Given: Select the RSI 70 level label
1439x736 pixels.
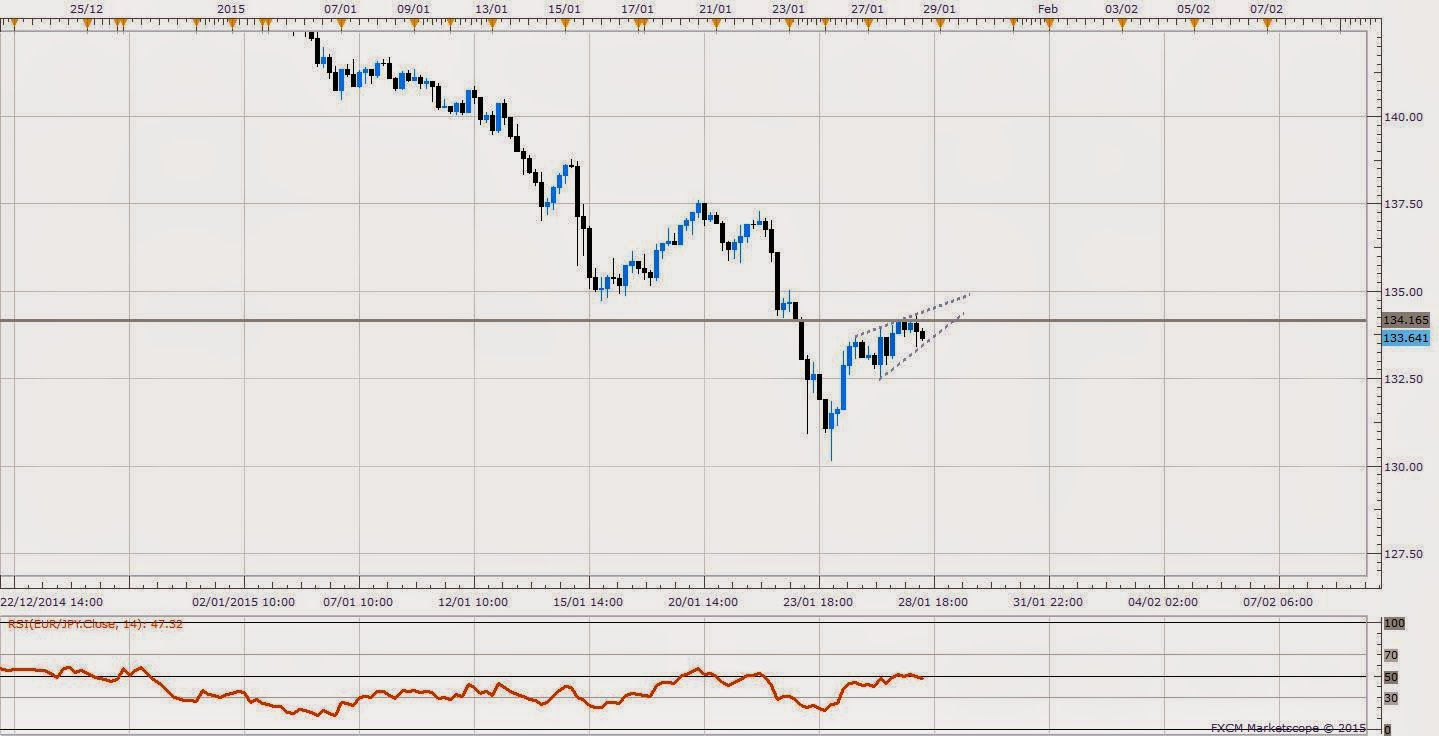Looking at the screenshot, I should (1391, 656).
